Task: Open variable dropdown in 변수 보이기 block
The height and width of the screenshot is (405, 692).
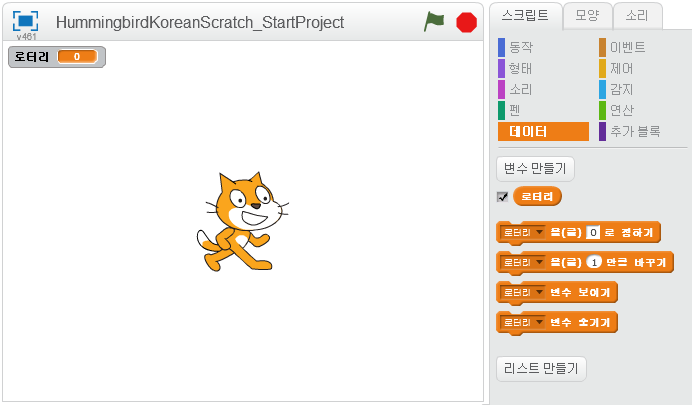Action: point(540,292)
